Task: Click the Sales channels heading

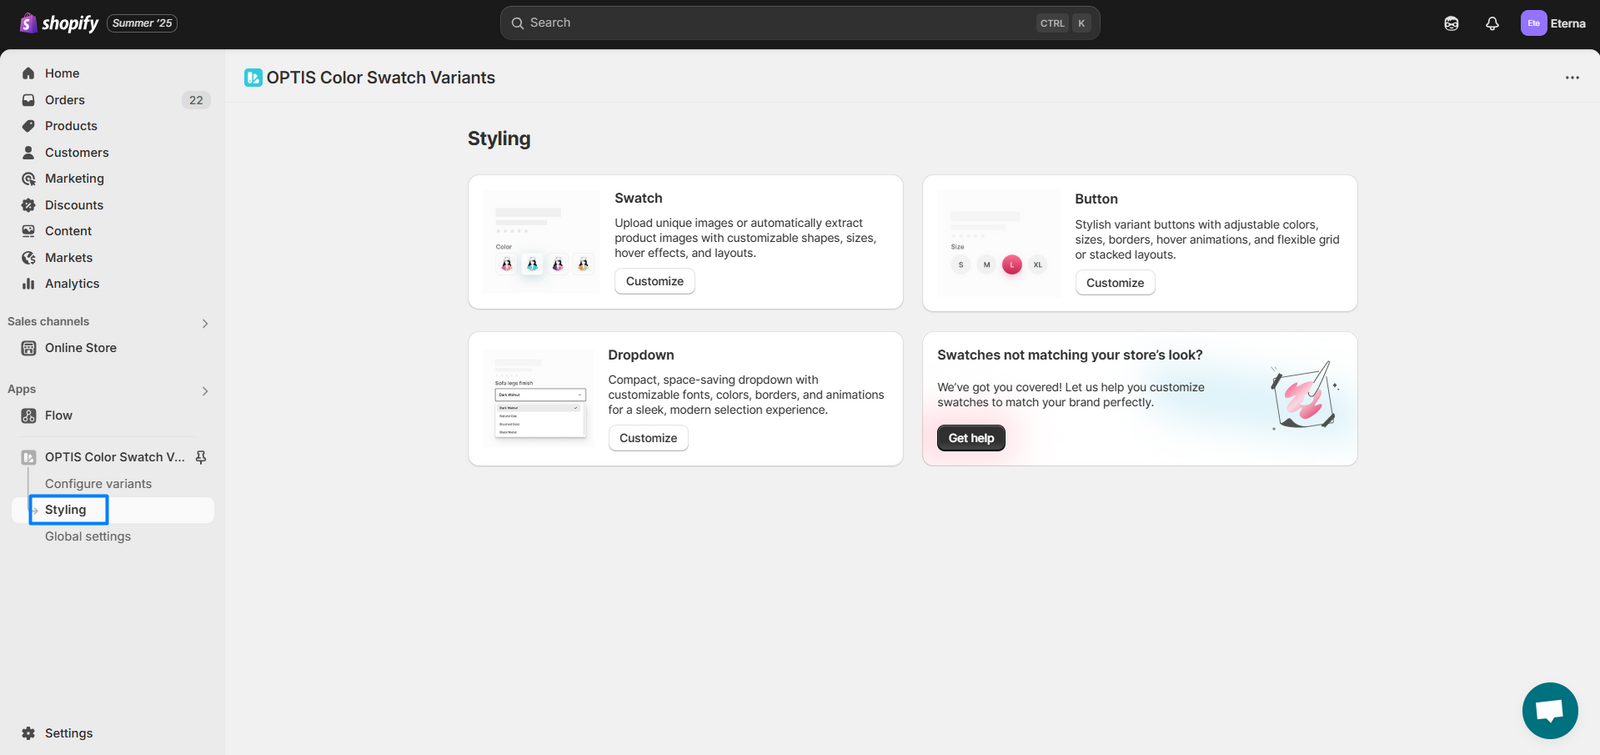Action: pyautogui.click(x=48, y=321)
